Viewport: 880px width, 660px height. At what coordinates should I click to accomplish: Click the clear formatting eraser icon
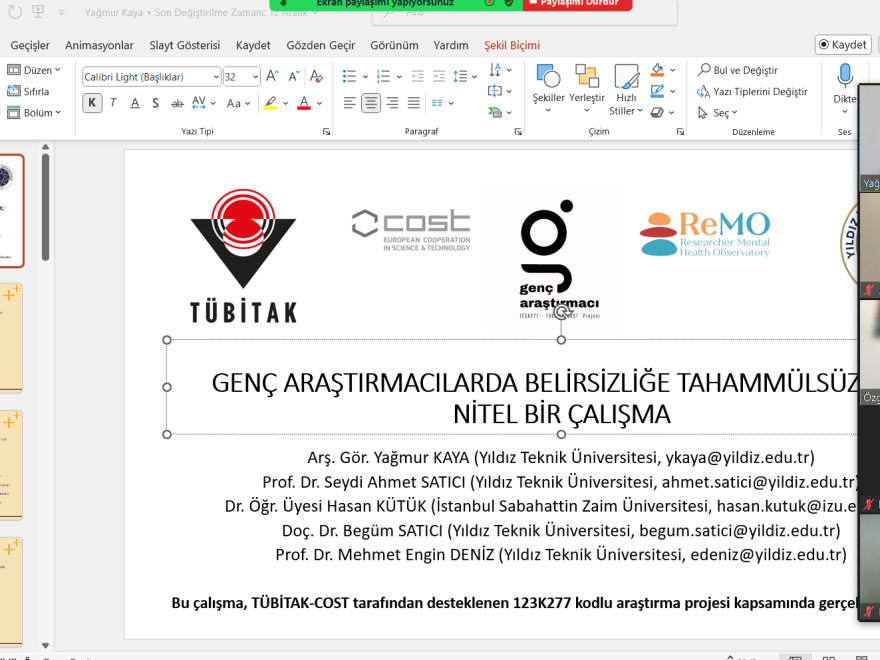click(x=316, y=76)
